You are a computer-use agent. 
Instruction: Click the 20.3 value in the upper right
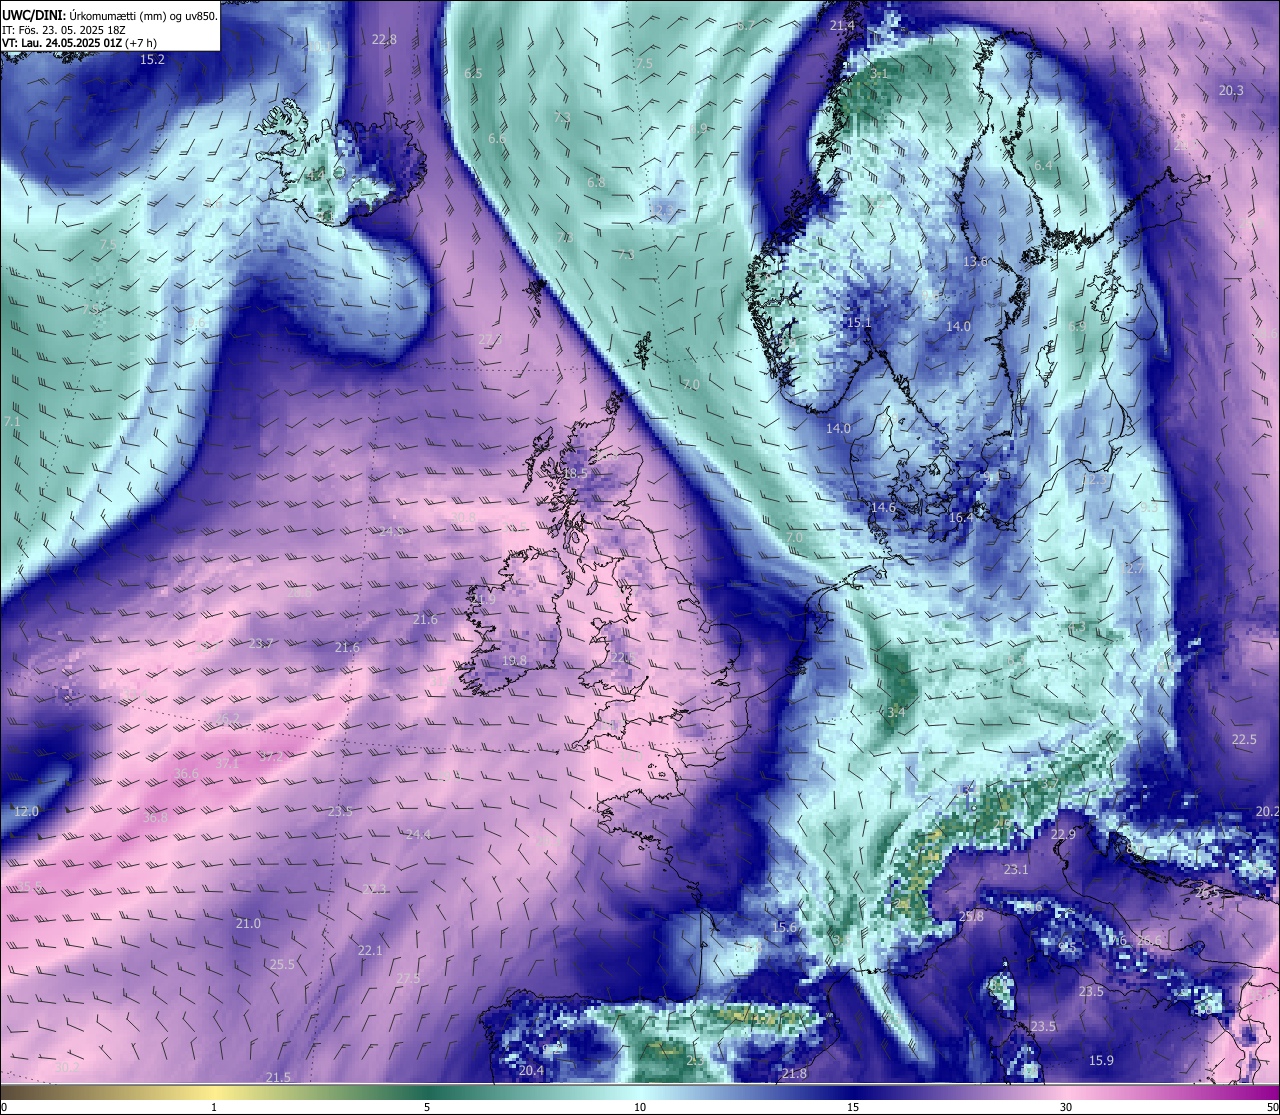[1231, 91]
